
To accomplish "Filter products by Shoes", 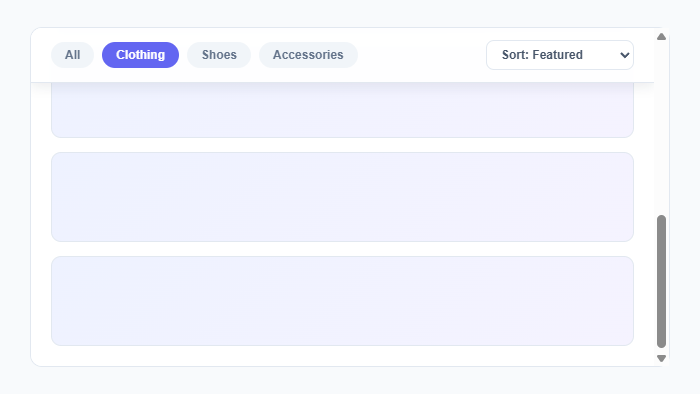I will [x=219, y=55].
